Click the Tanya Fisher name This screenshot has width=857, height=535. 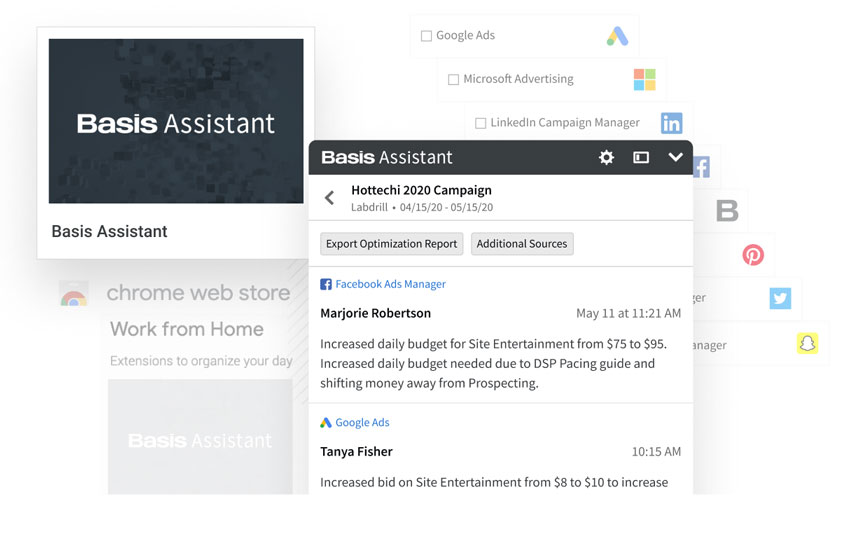(x=356, y=451)
